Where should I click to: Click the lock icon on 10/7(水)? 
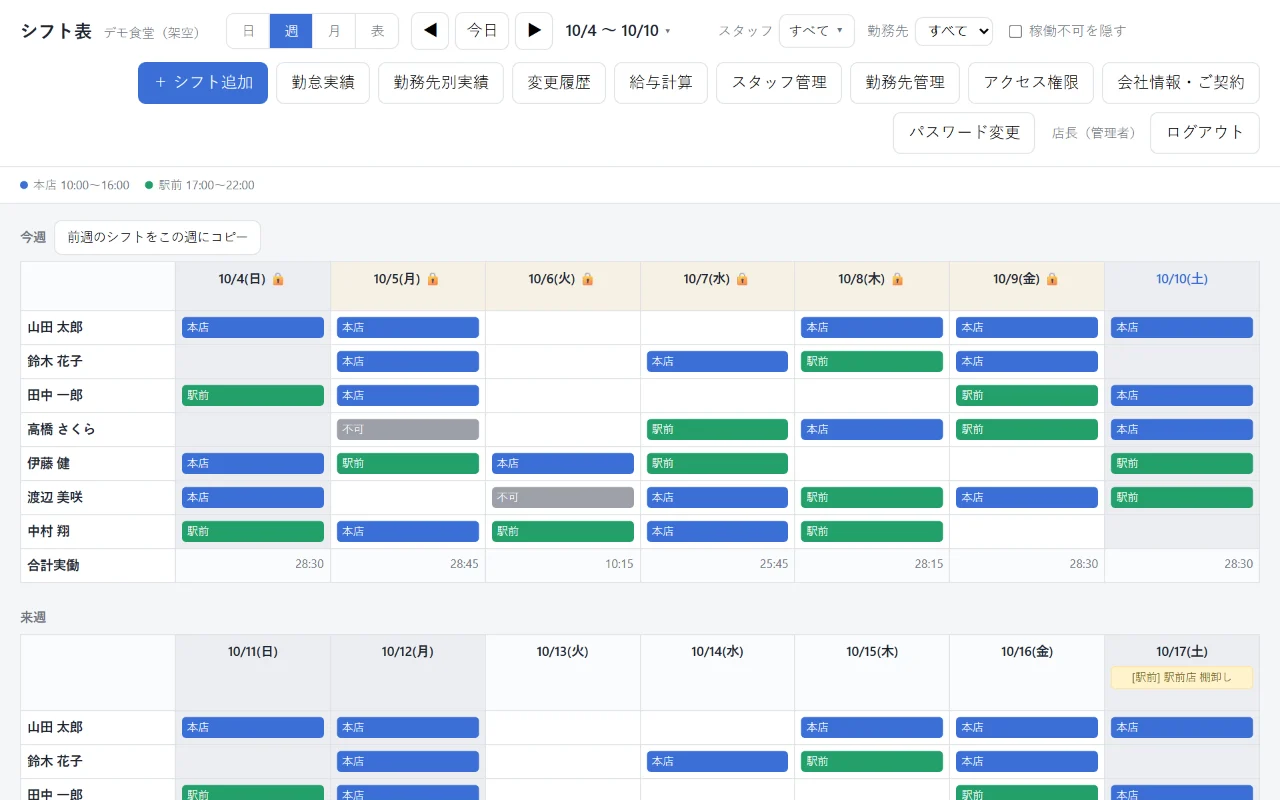pos(742,279)
